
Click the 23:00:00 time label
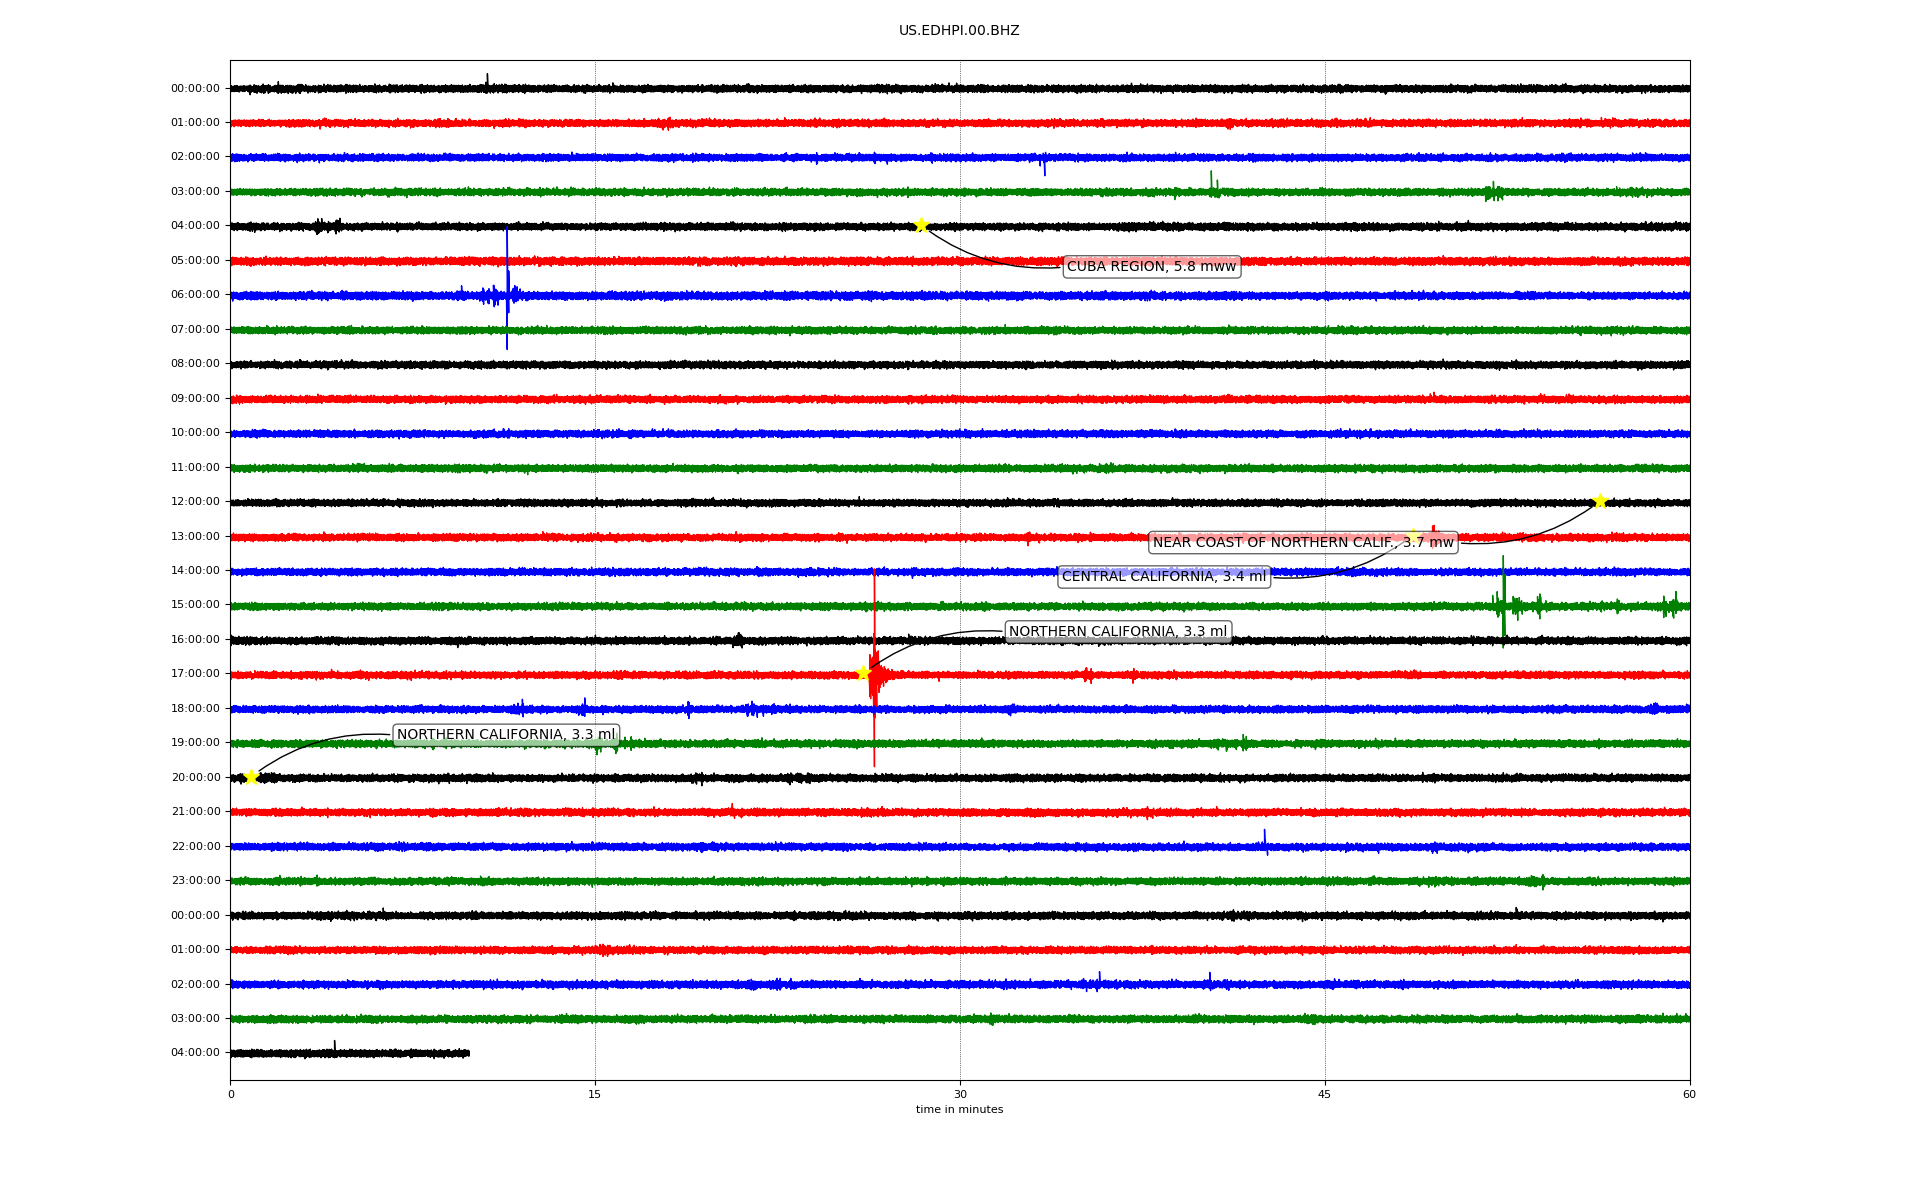[195, 881]
